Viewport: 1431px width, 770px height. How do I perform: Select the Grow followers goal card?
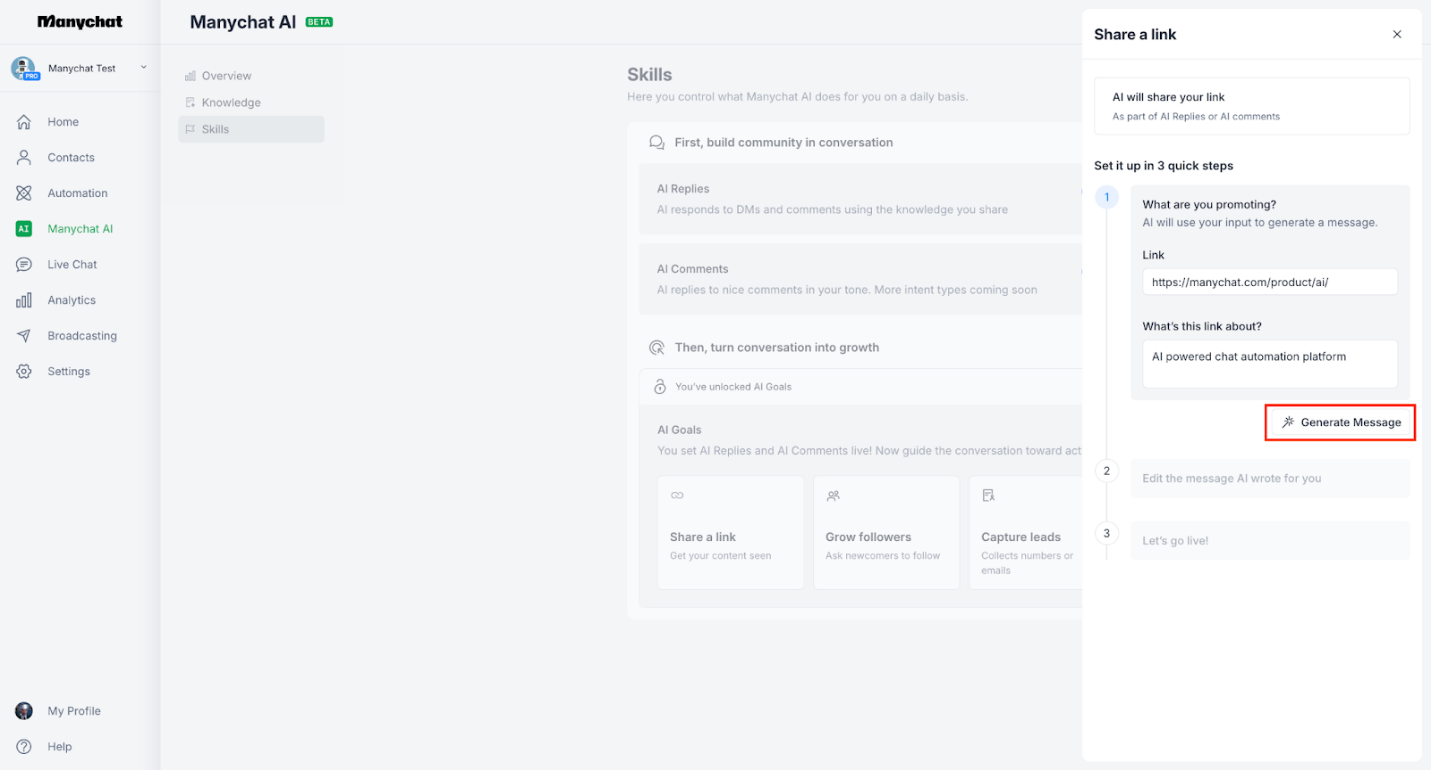pos(886,532)
